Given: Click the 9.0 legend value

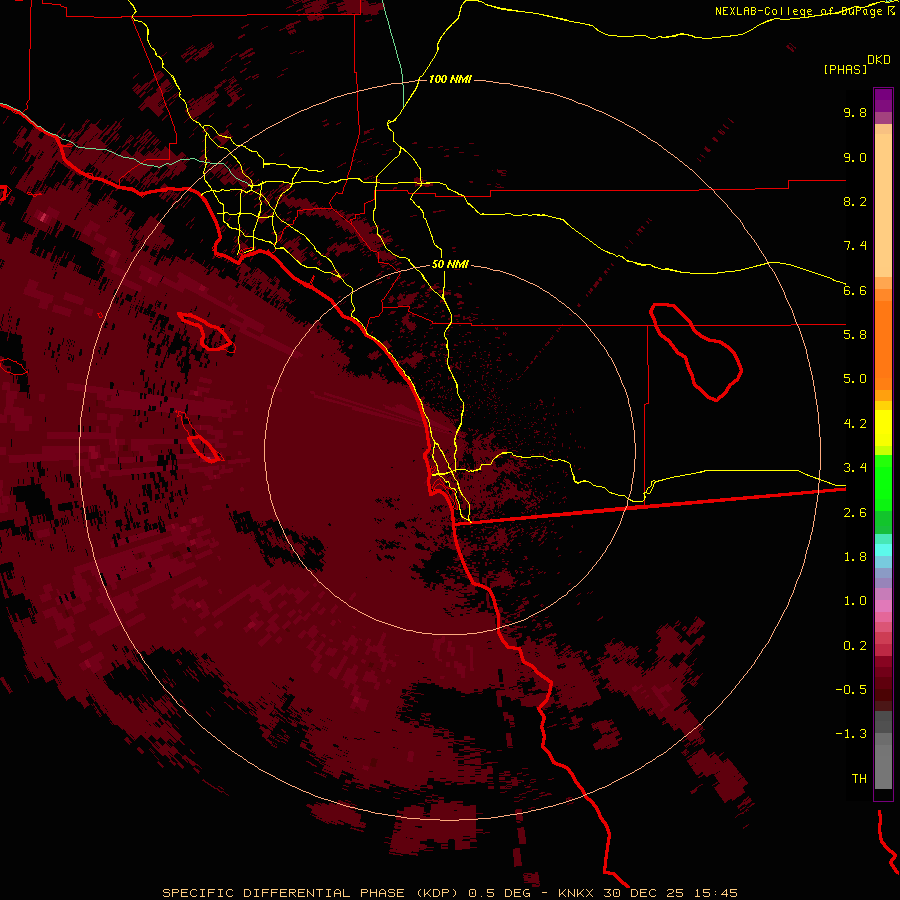Looking at the screenshot, I should [x=855, y=157].
